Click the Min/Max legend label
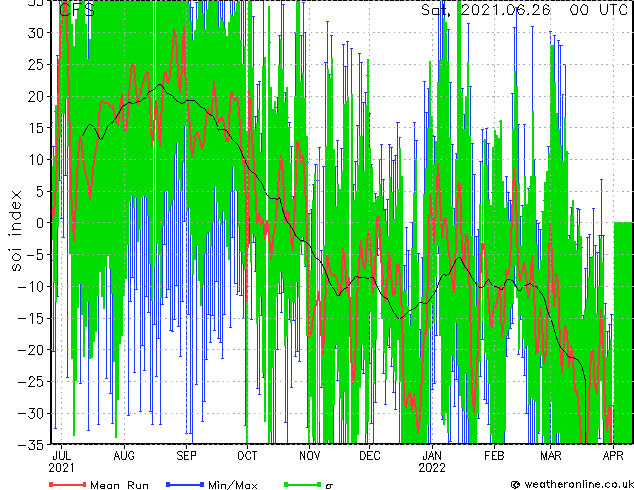 pos(232,485)
